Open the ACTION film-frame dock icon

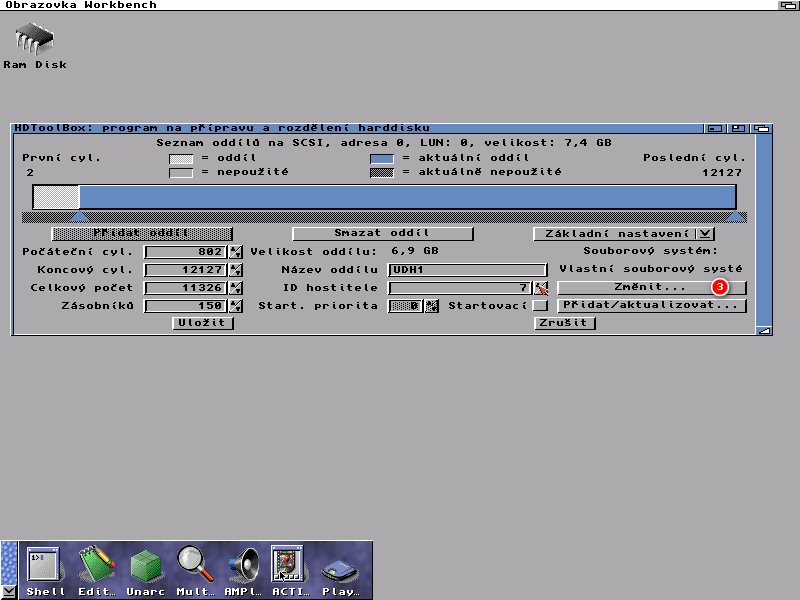pos(288,566)
